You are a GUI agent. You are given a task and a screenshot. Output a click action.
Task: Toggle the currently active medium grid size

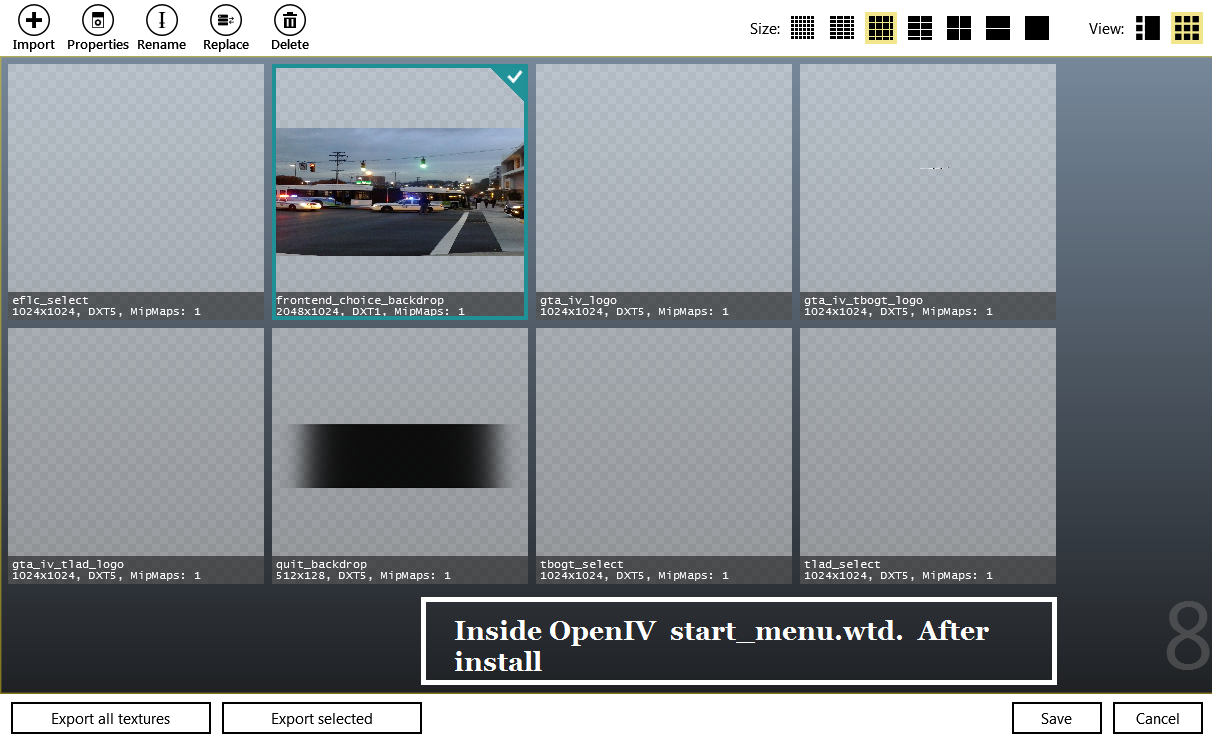click(880, 28)
